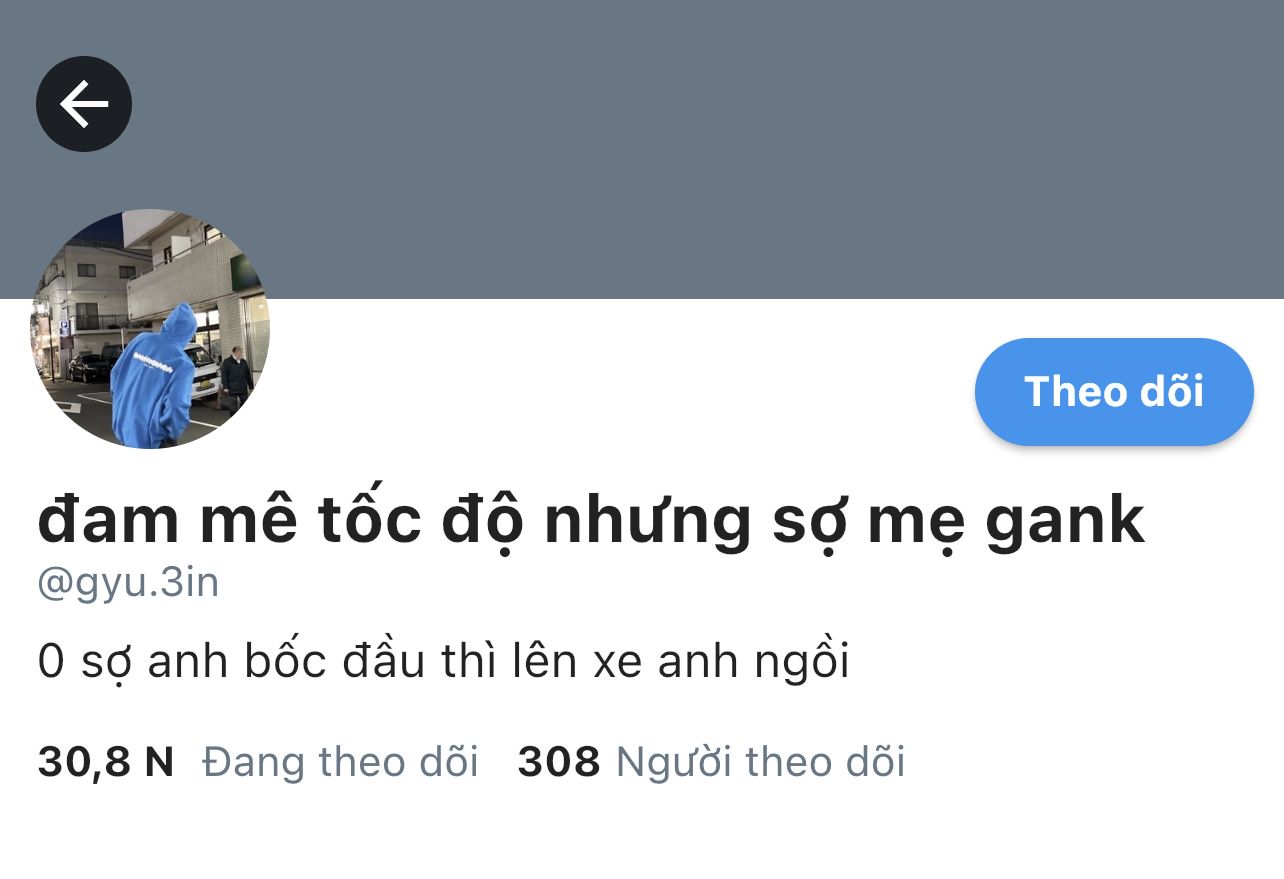The image size is (1284, 879).
Task: Open the circular profile avatar photo
Action: (x=150, y=328)
